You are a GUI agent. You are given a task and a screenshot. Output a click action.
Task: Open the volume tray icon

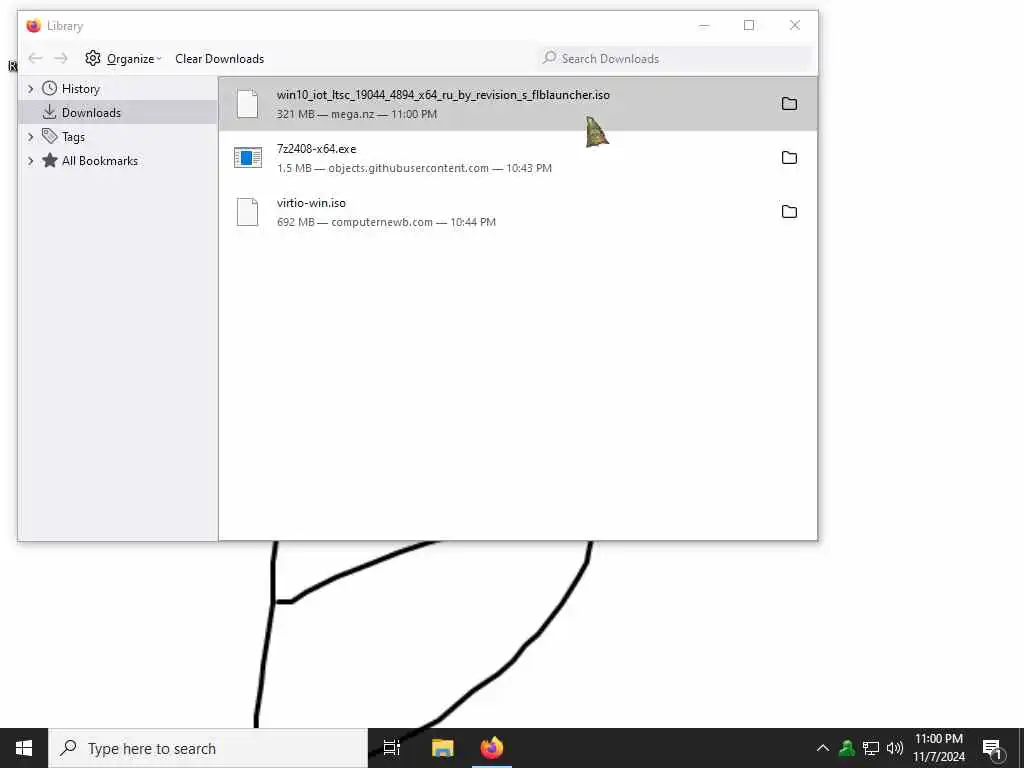tap(895, 748)
